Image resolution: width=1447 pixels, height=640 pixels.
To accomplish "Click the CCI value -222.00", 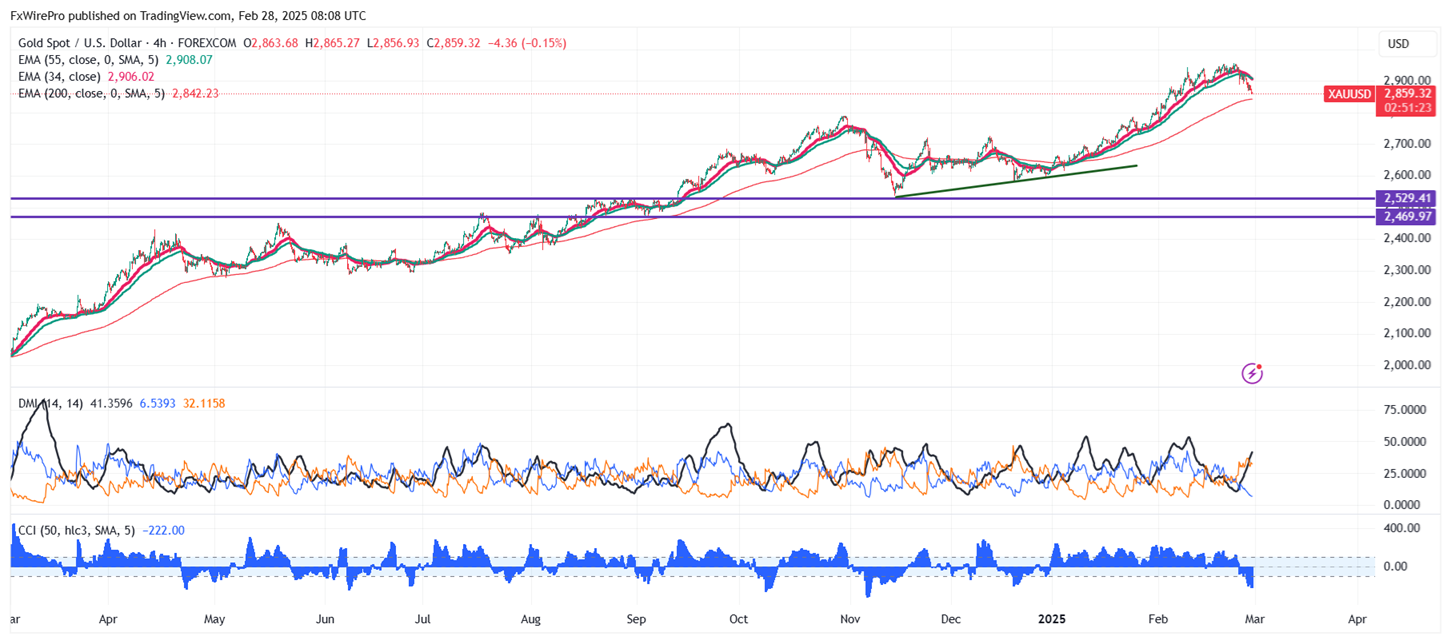I will [164, 530].
